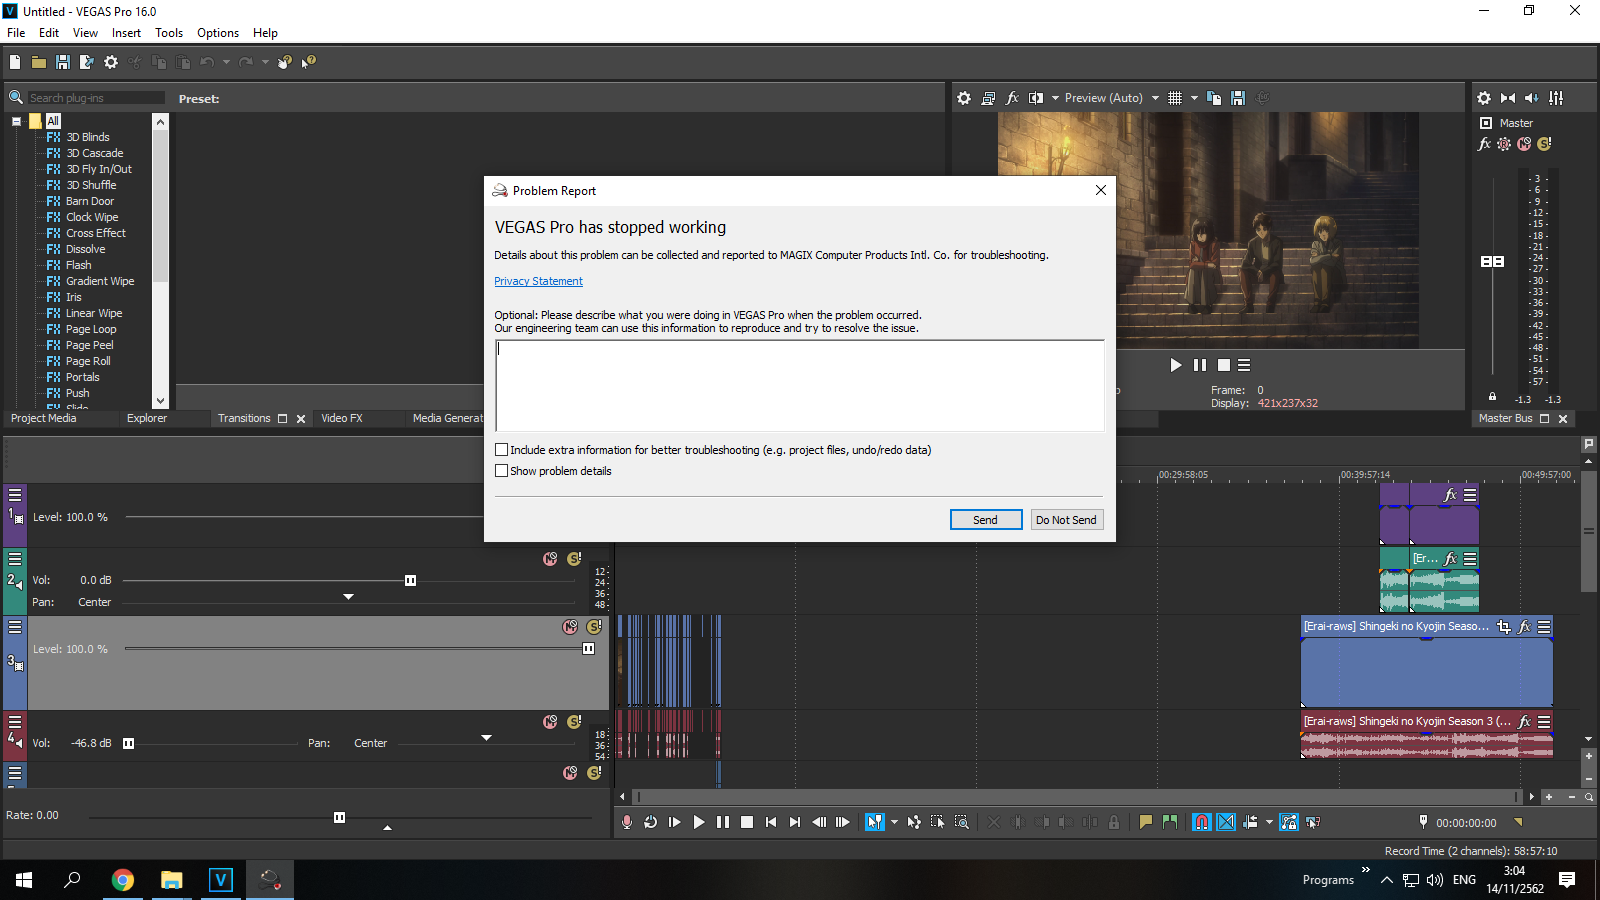Select Cross Effect transition in list
Viewport: 1600px width, 900px height.
tap(96, 233)
